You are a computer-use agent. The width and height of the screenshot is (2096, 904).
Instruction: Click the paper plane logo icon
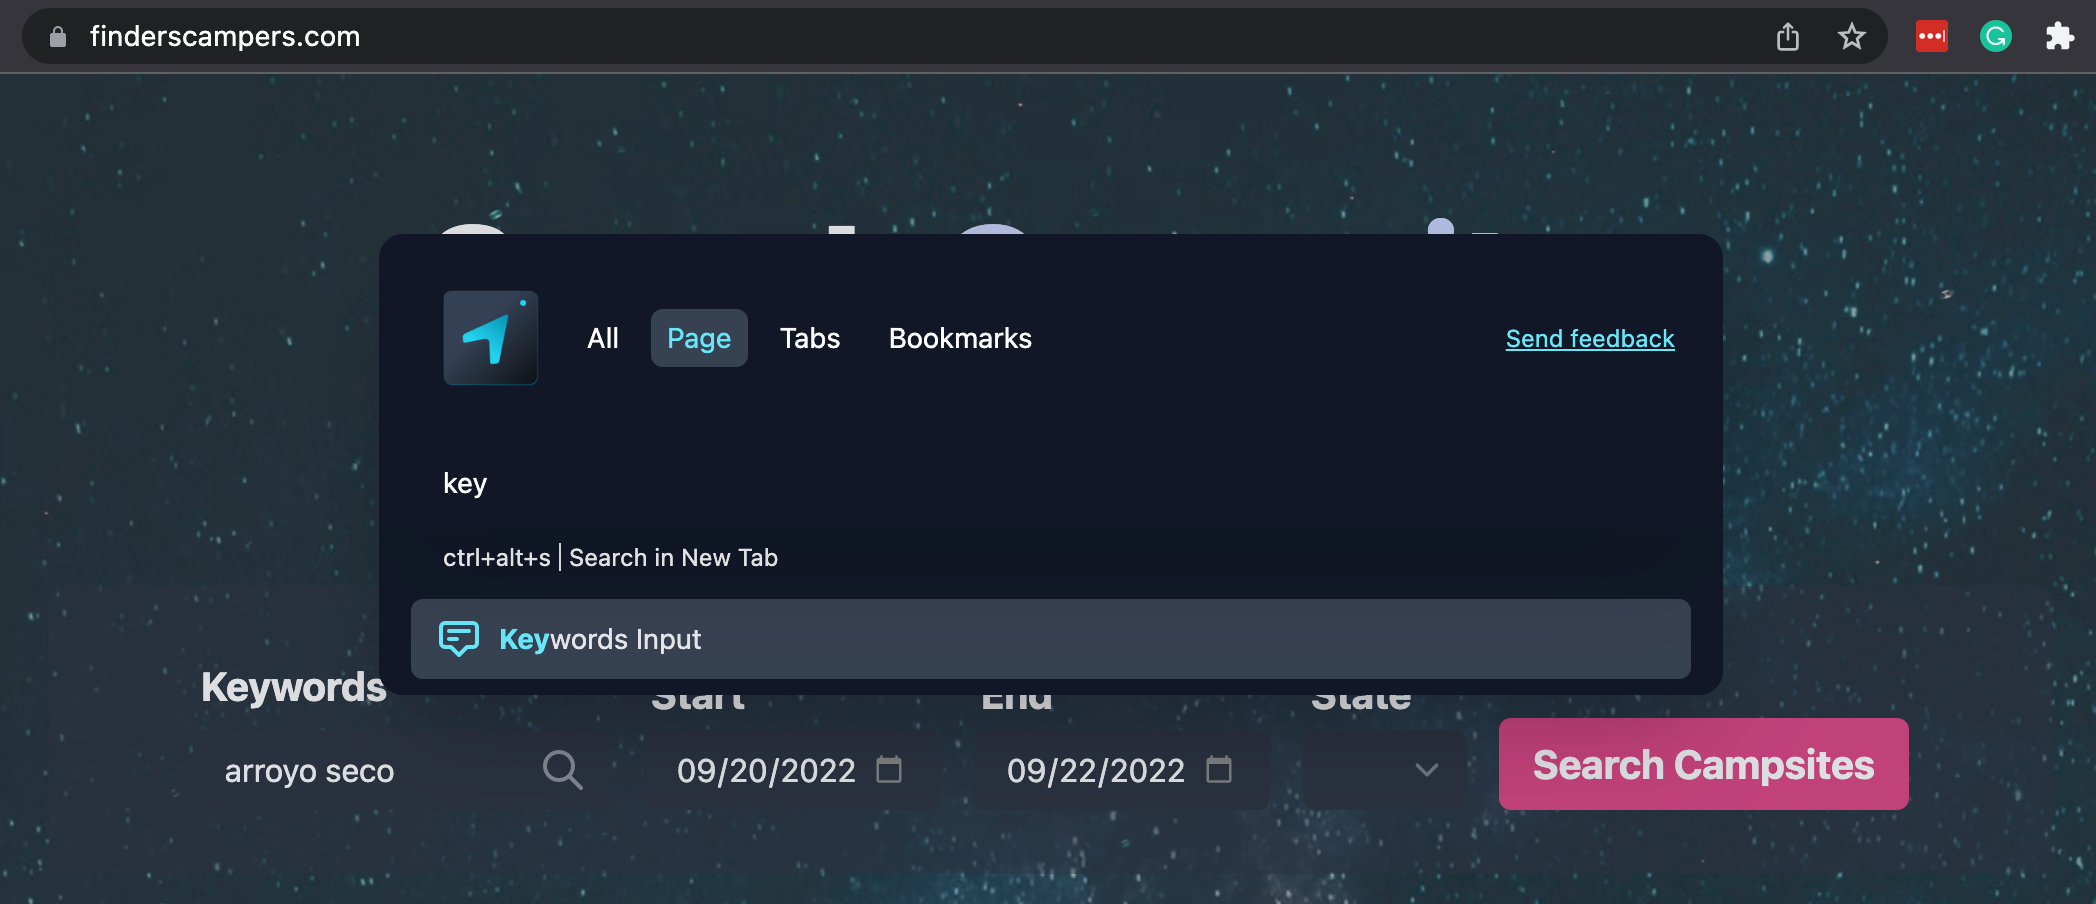pyautogui.click(x=490, y=338)
